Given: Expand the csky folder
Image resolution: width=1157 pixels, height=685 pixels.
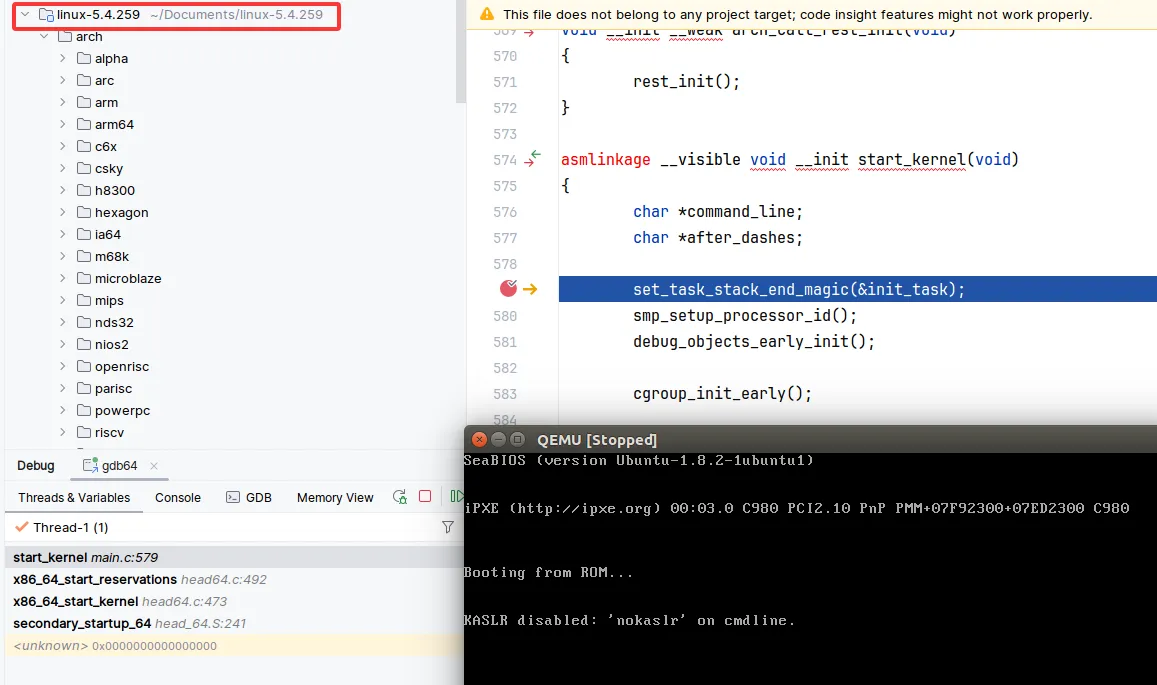Looking at the screenshot, I should point(63,168).
